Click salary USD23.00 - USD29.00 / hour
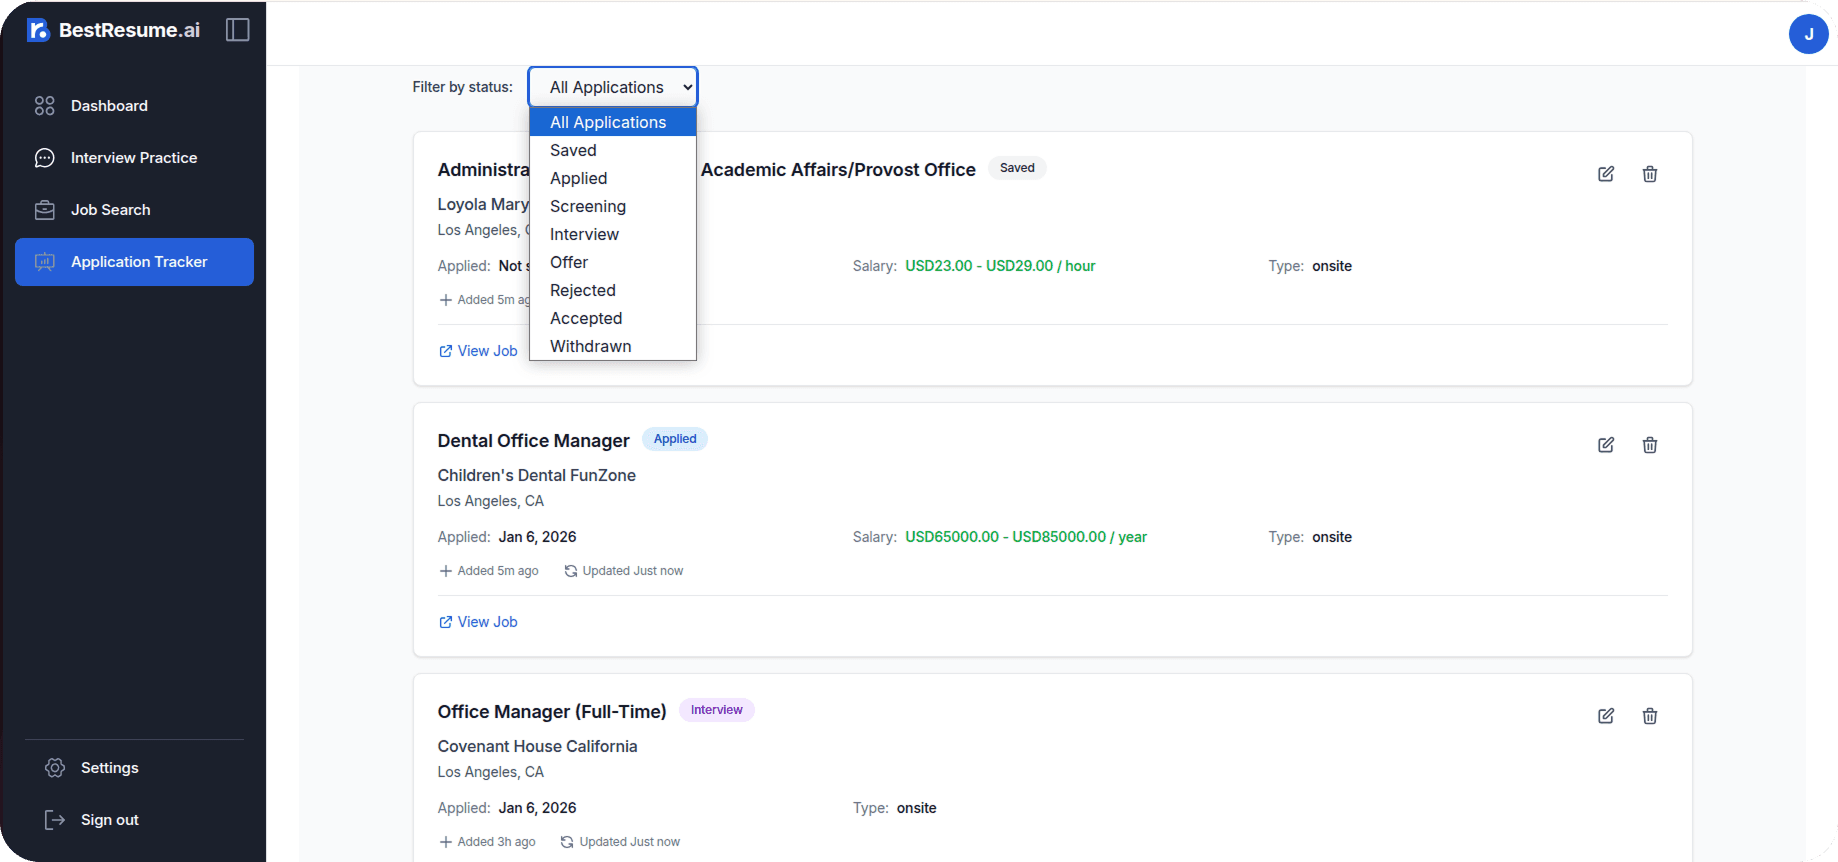This screenshot has height=862, width=1838. [x=1000, y=266]
